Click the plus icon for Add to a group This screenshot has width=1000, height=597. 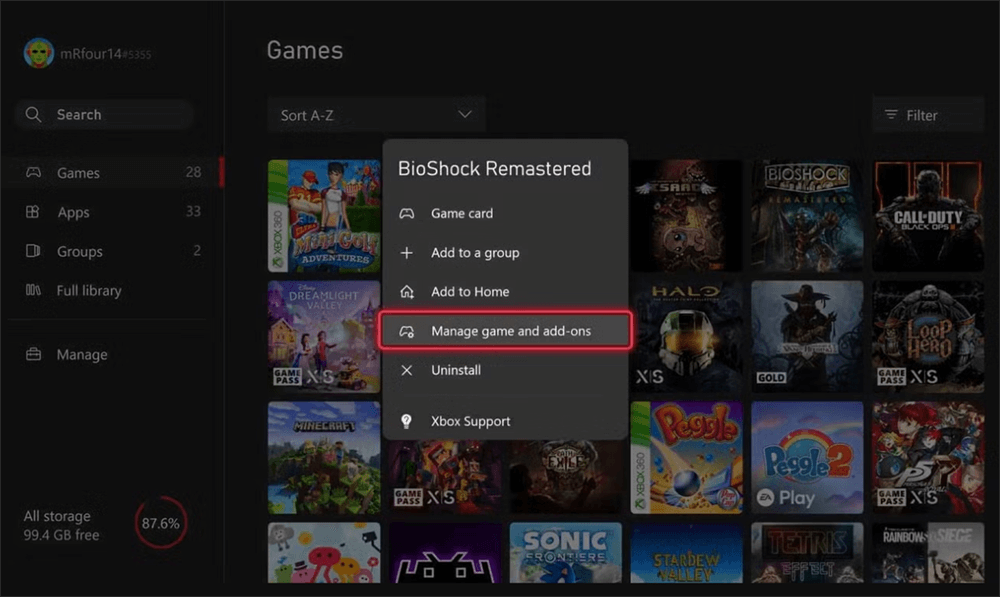(406, 253)
